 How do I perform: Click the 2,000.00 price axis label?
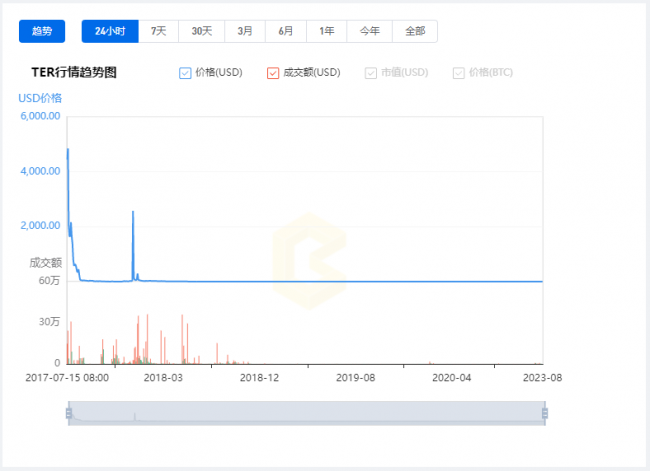pos(40,226)
